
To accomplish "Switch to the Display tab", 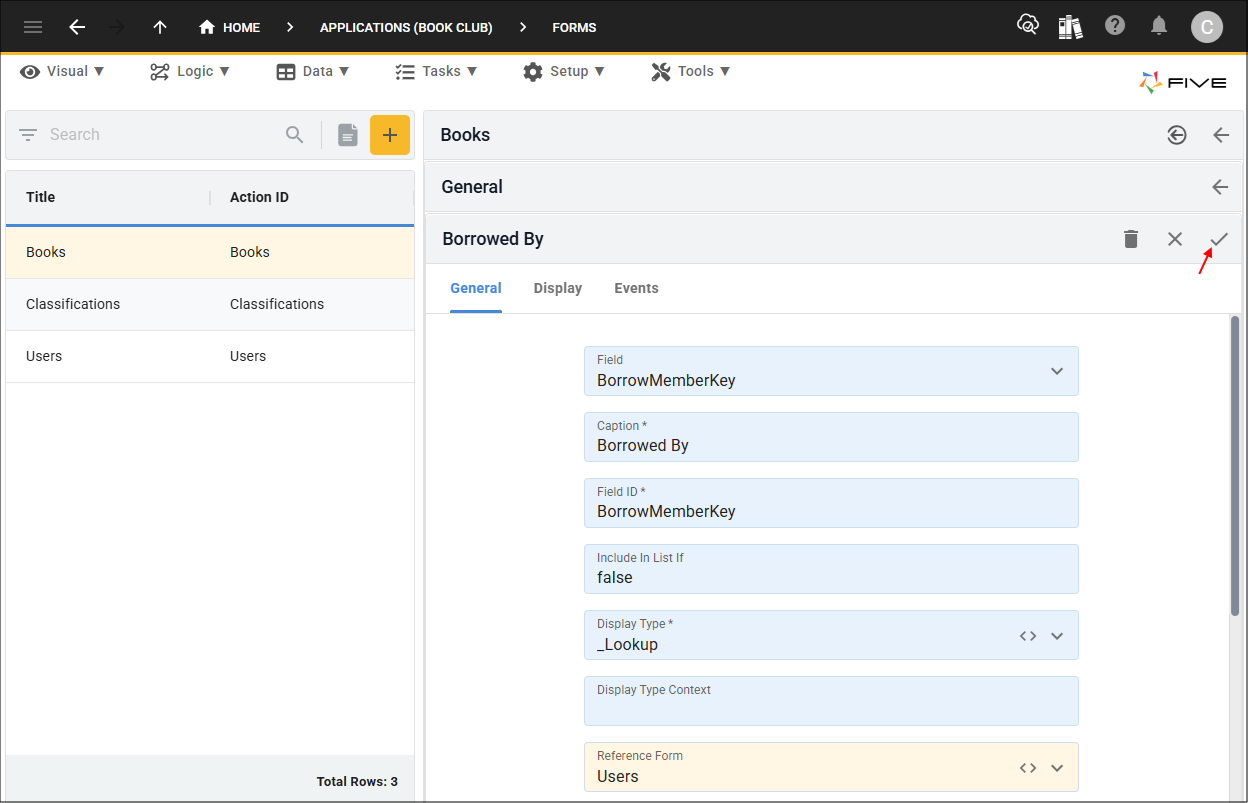I will coord(558,288).
